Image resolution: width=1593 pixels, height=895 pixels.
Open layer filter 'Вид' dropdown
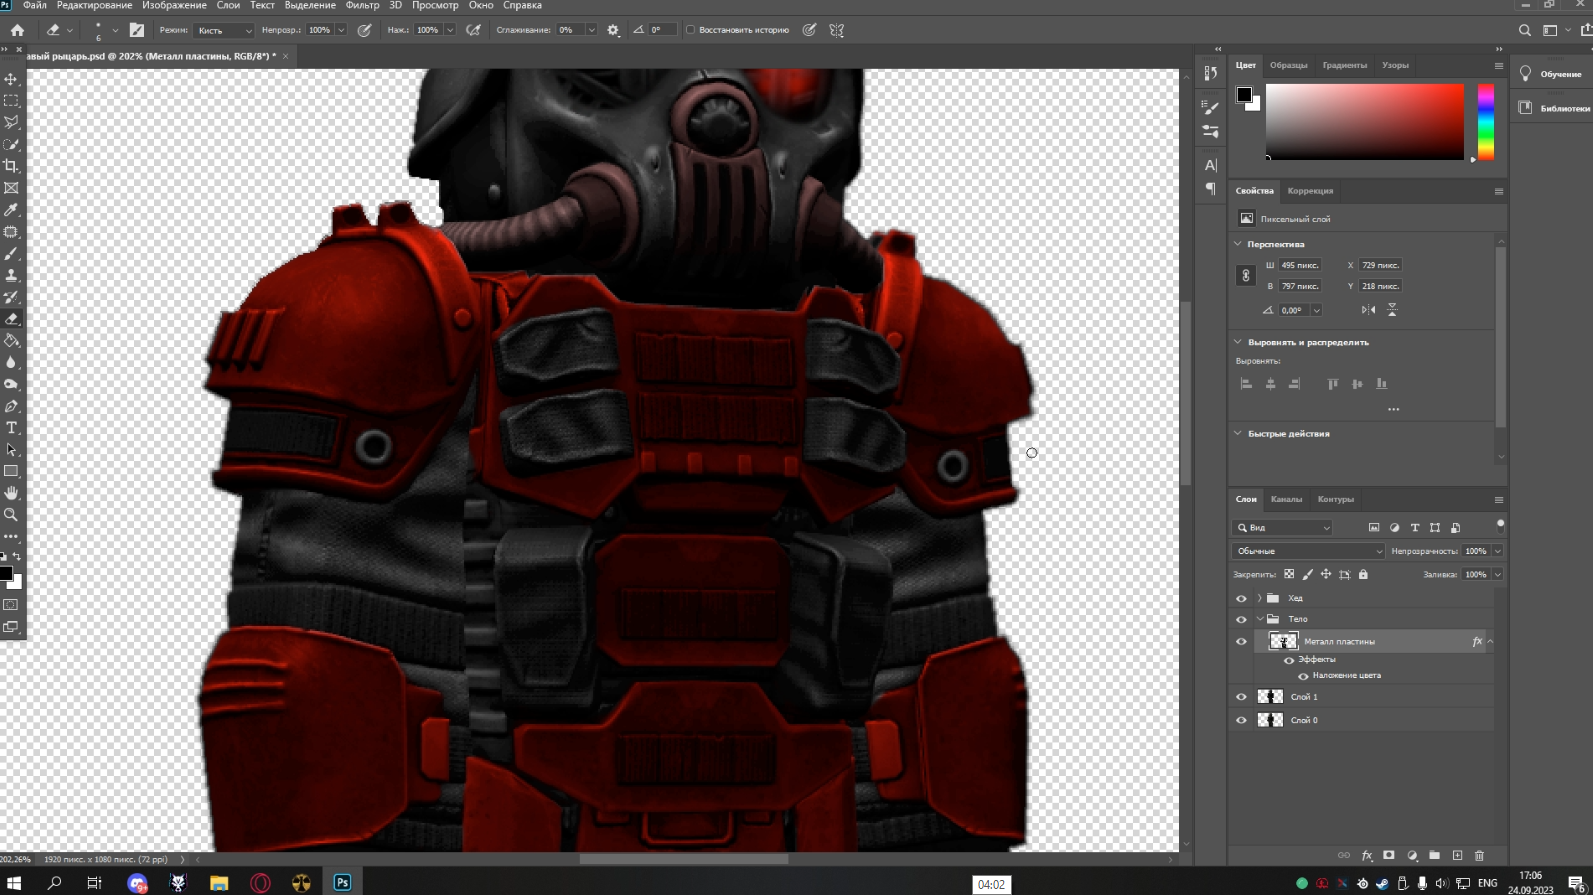coord(1284,527)
